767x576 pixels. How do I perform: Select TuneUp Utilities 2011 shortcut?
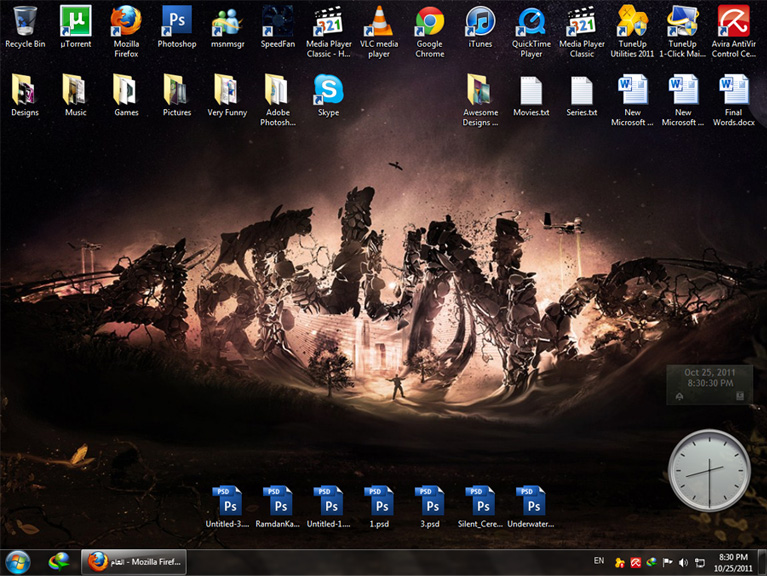[x=632, y=32]
